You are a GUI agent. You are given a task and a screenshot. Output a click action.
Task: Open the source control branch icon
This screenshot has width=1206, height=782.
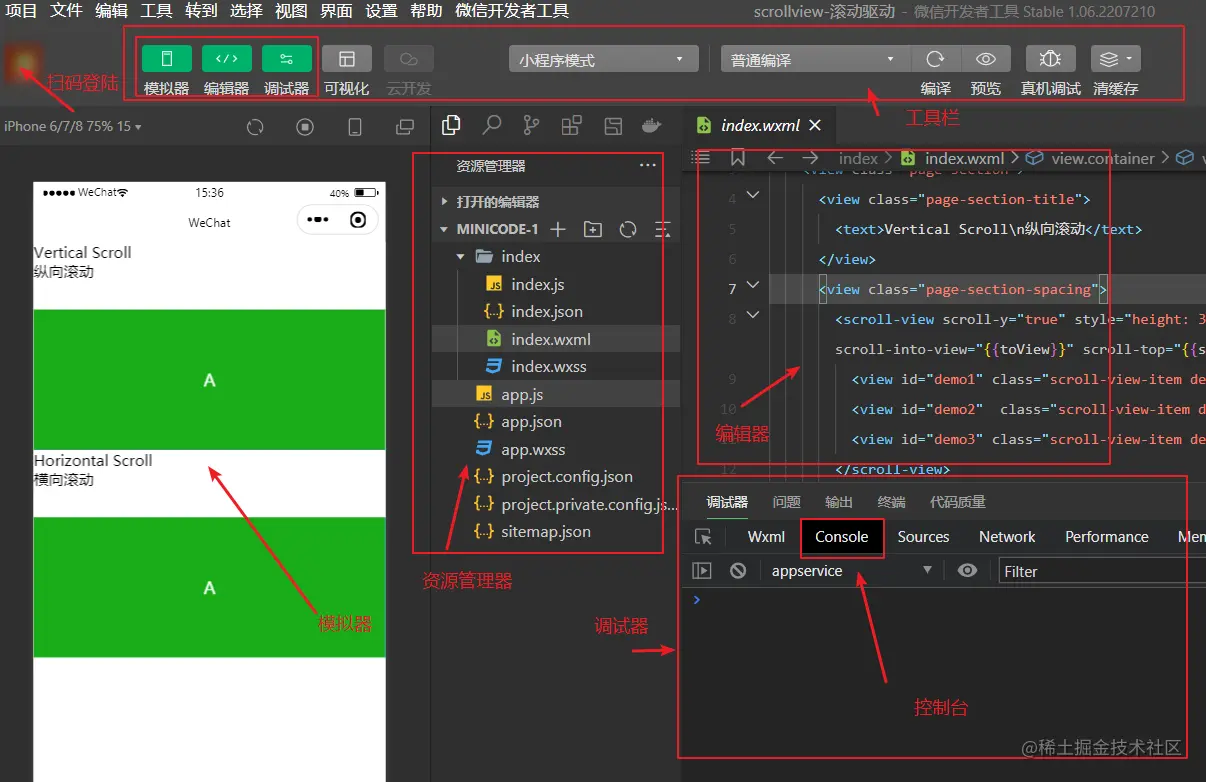tap(531, 125)
